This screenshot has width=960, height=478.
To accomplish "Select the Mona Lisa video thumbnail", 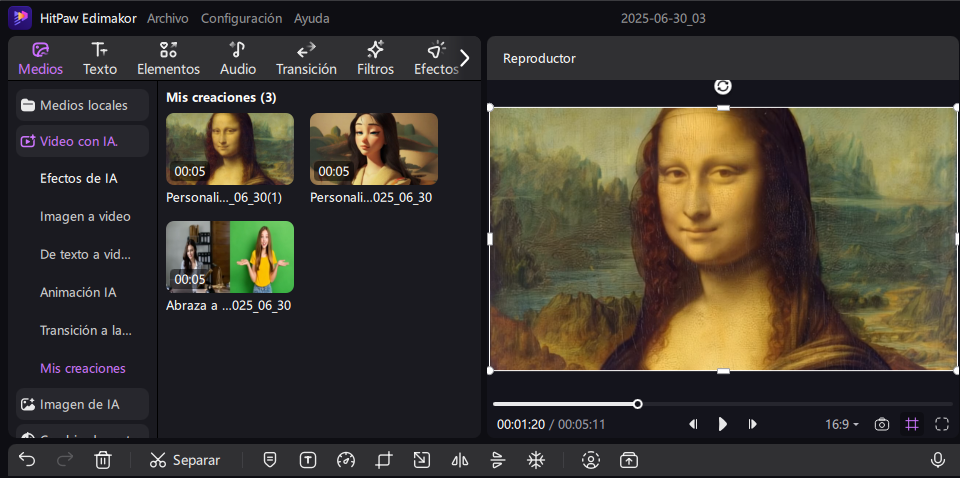I will click(230, 149).
